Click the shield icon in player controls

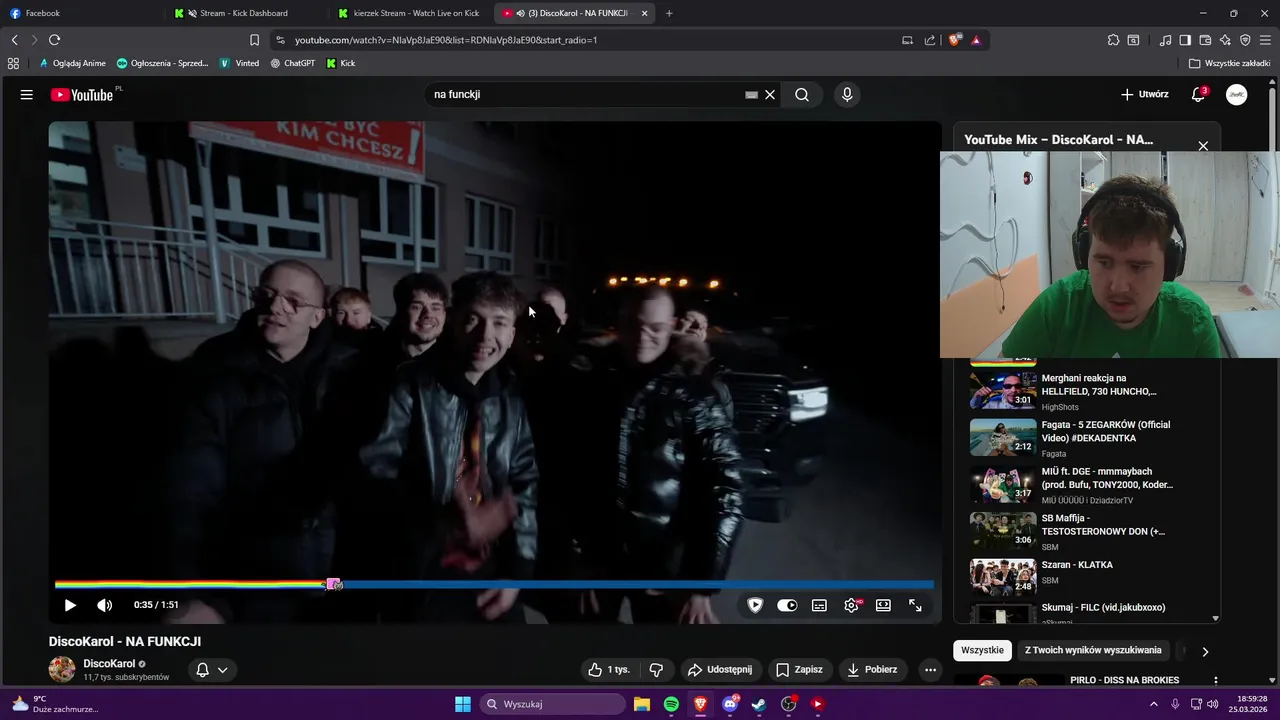755,605
